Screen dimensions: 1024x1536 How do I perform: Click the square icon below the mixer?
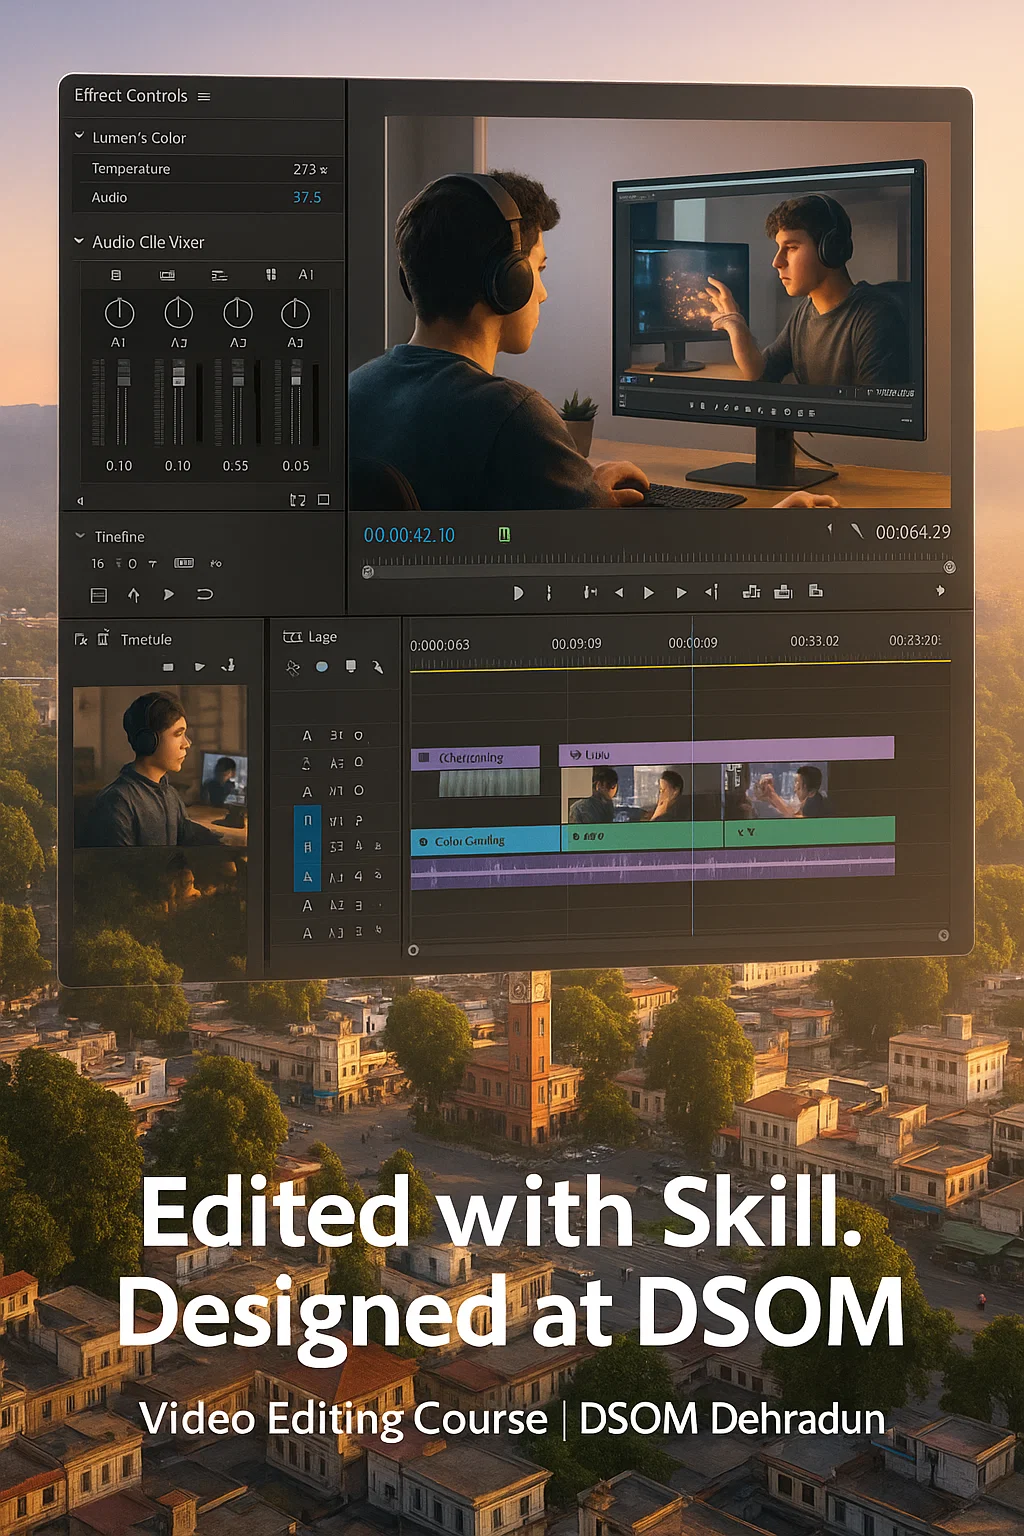pyautogui.click(x=323, y=500)
